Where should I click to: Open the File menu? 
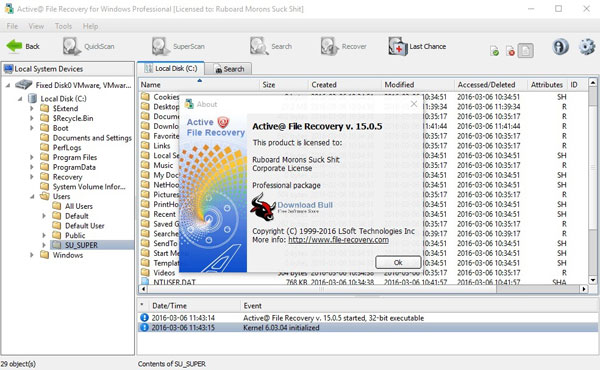click(12, 26)
